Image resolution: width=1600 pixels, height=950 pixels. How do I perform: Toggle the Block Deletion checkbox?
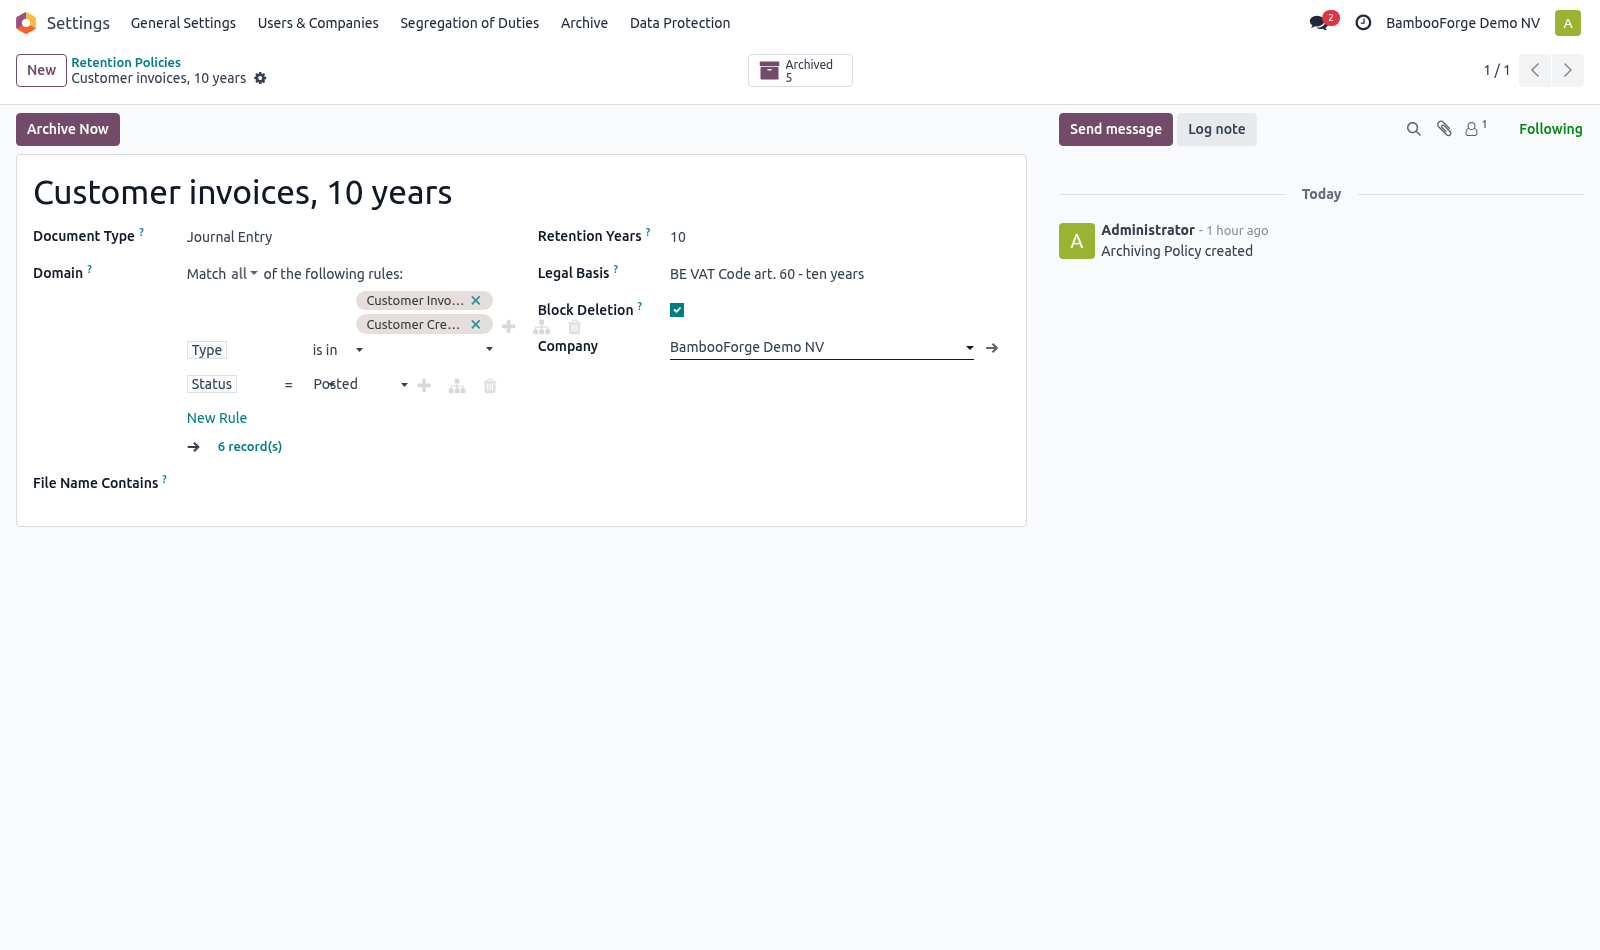677,310
